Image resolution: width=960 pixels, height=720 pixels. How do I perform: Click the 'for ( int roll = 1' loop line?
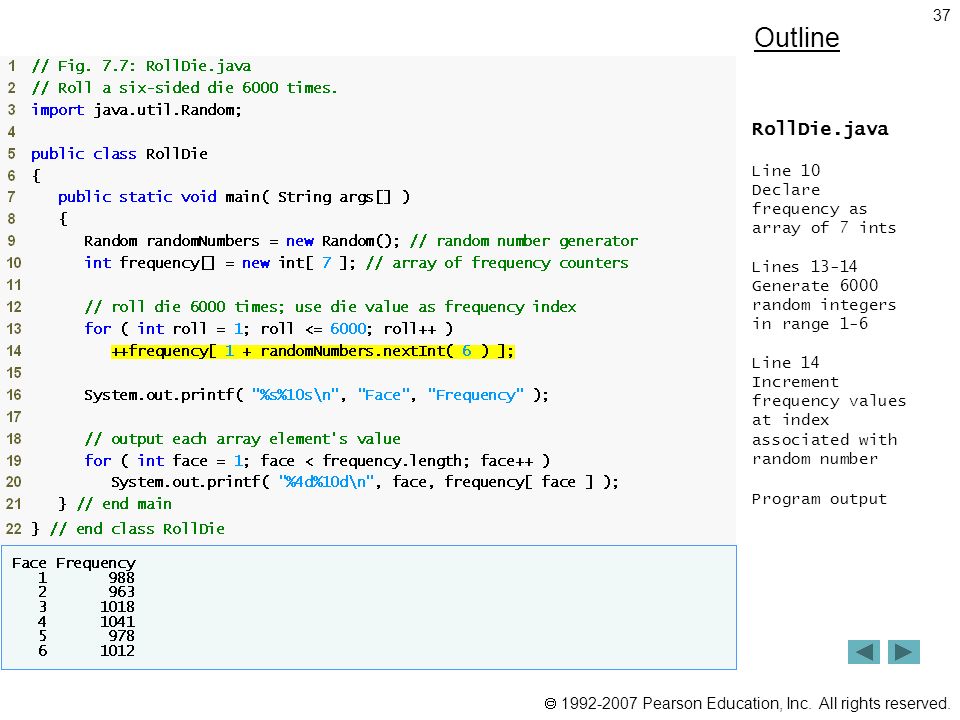point(269,329)
